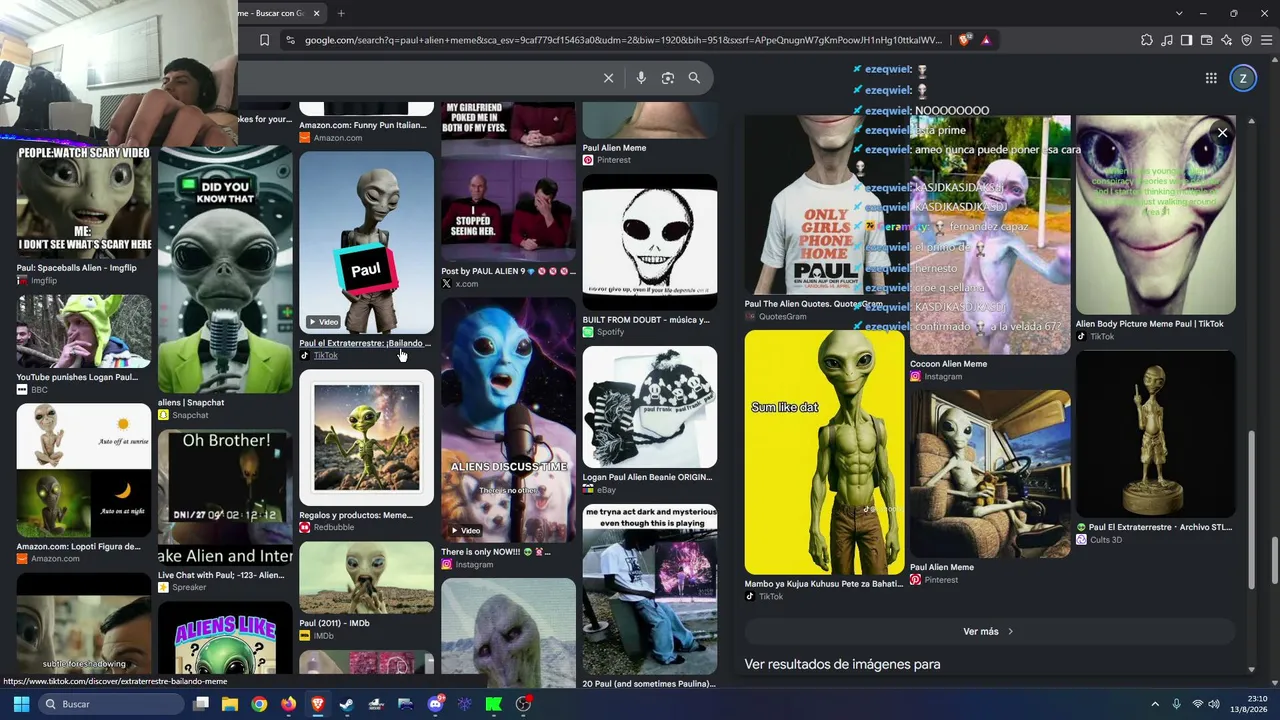The width and height of the screenshot is (1280, 720).
Task: Show hidden system tray icons
Action: coord(1155,704)
